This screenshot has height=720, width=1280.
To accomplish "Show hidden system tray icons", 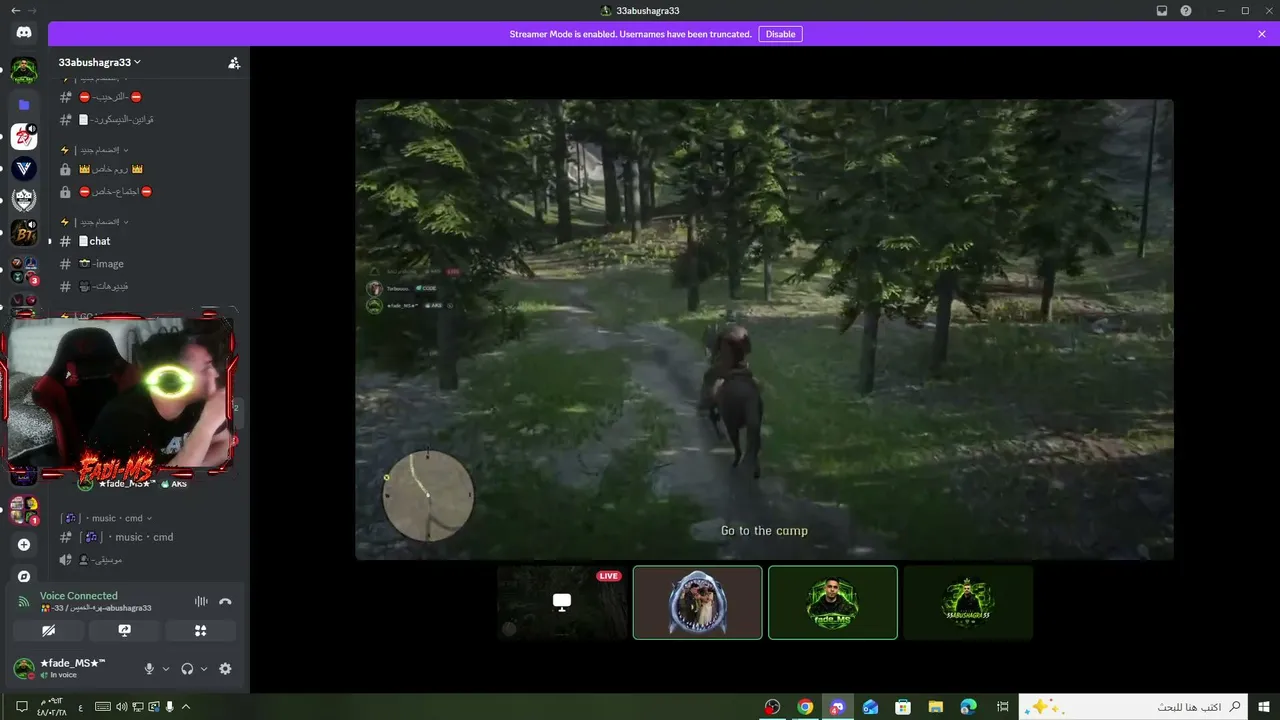I will (x=186, y=707).
